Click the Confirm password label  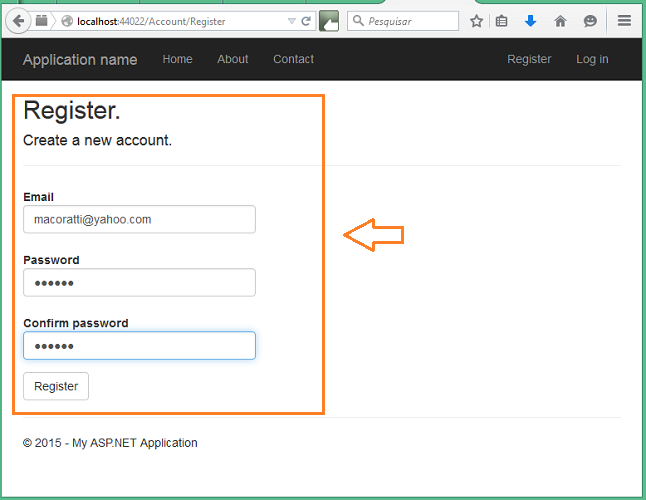click(76, 323)
